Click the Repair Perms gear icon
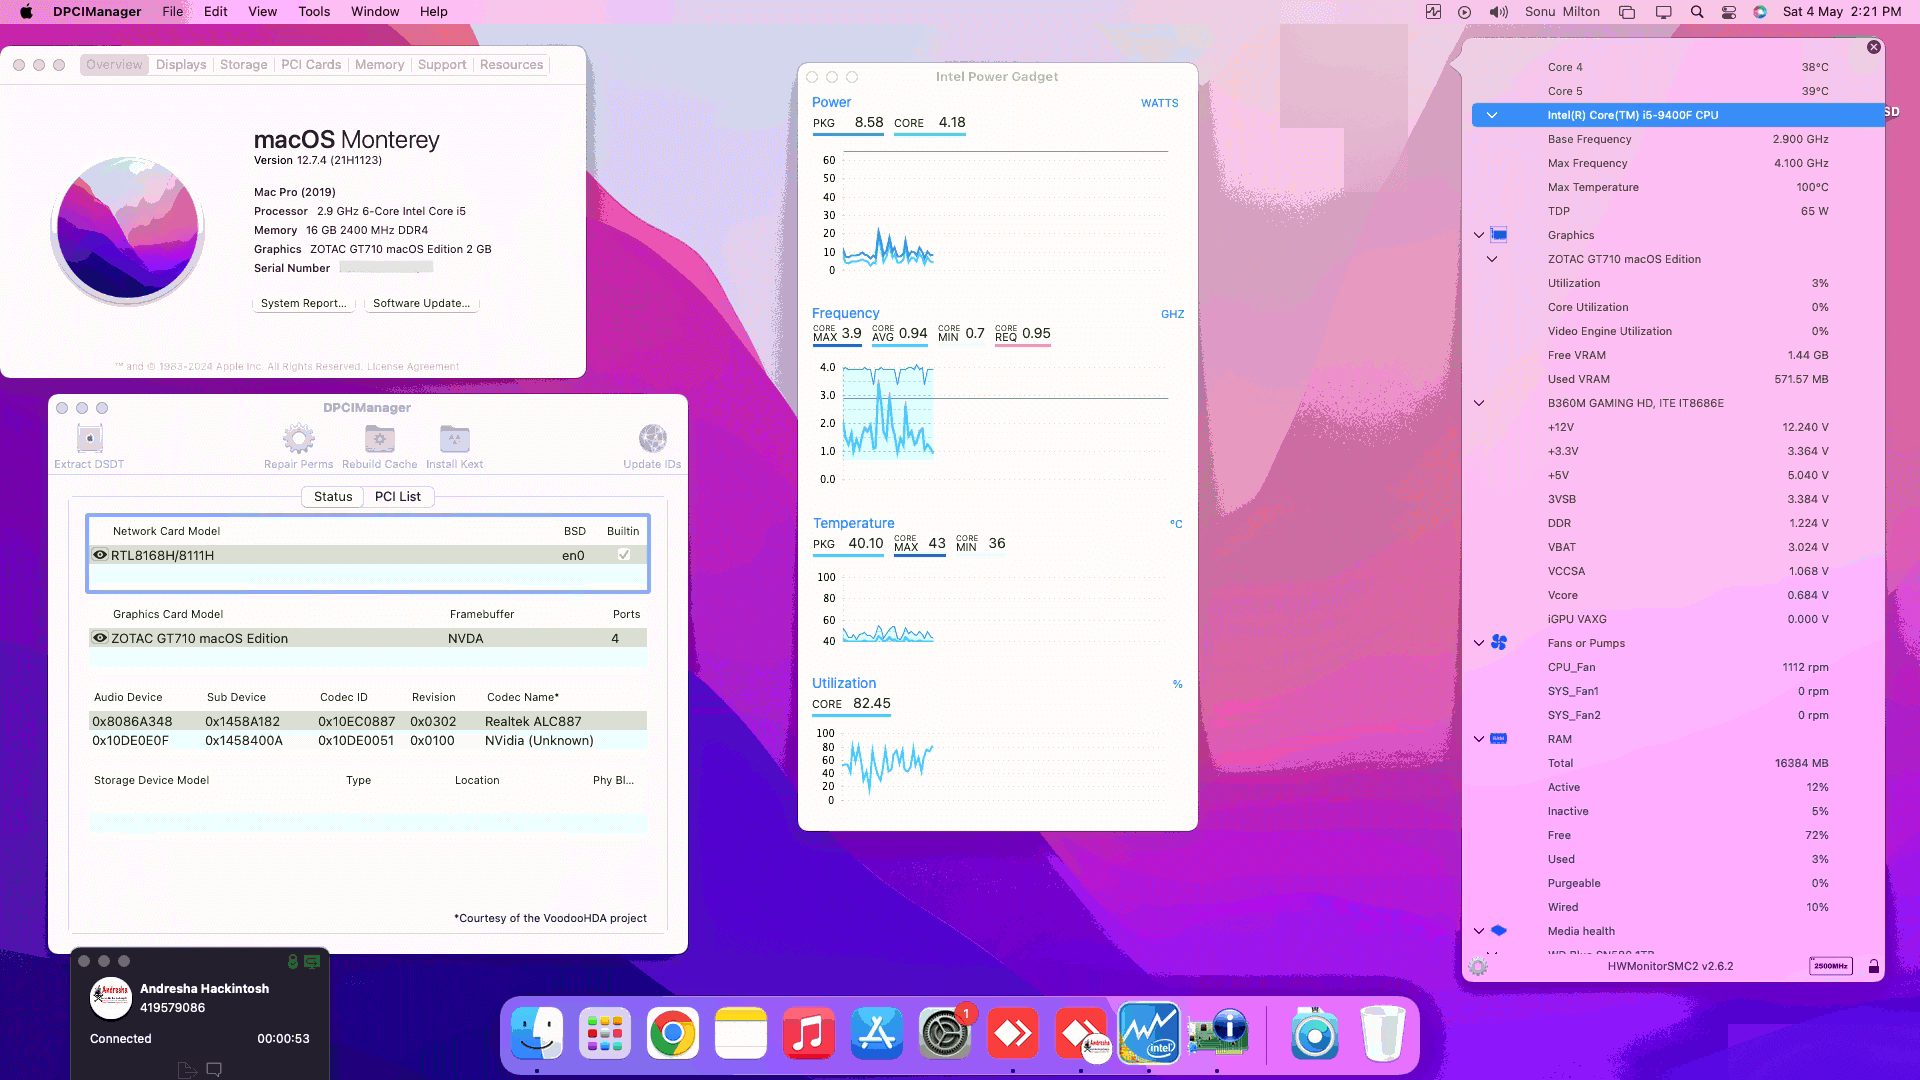Screen dimensions: 1920x1080 pos(298,438)
